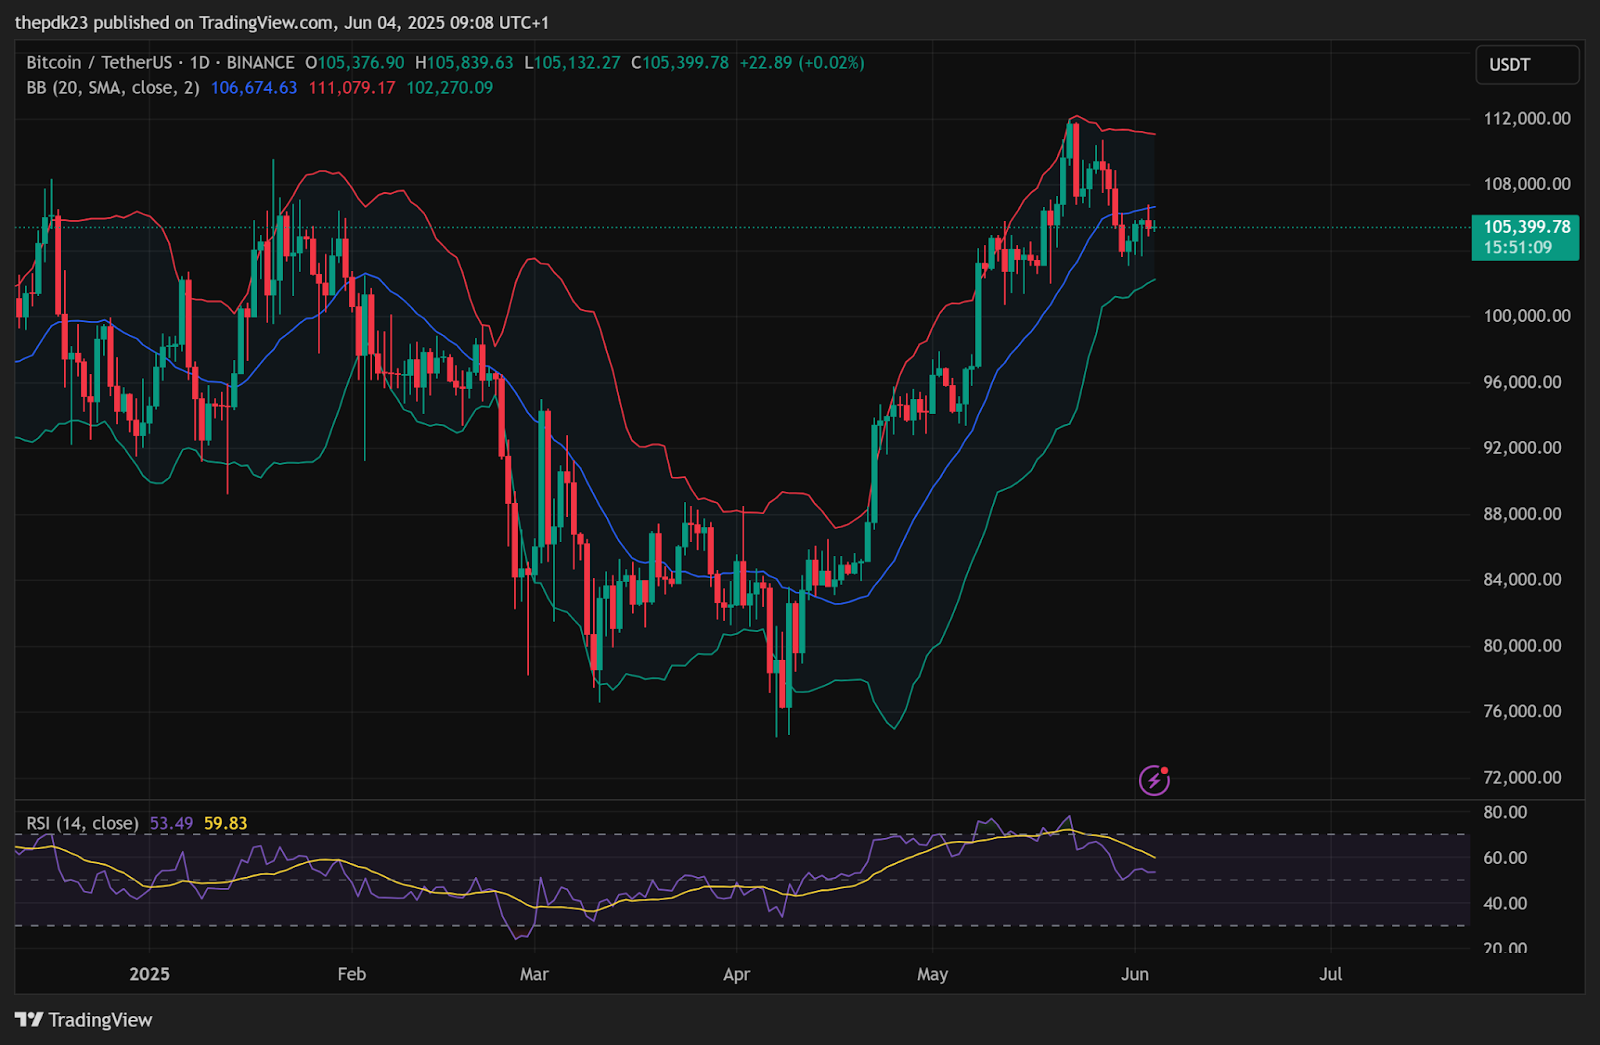The width and height of the screenshot is (1600, 1045).
Task: Click the 2025 label on the time axis
Action: pyautogui.click(x=149, y=974)
